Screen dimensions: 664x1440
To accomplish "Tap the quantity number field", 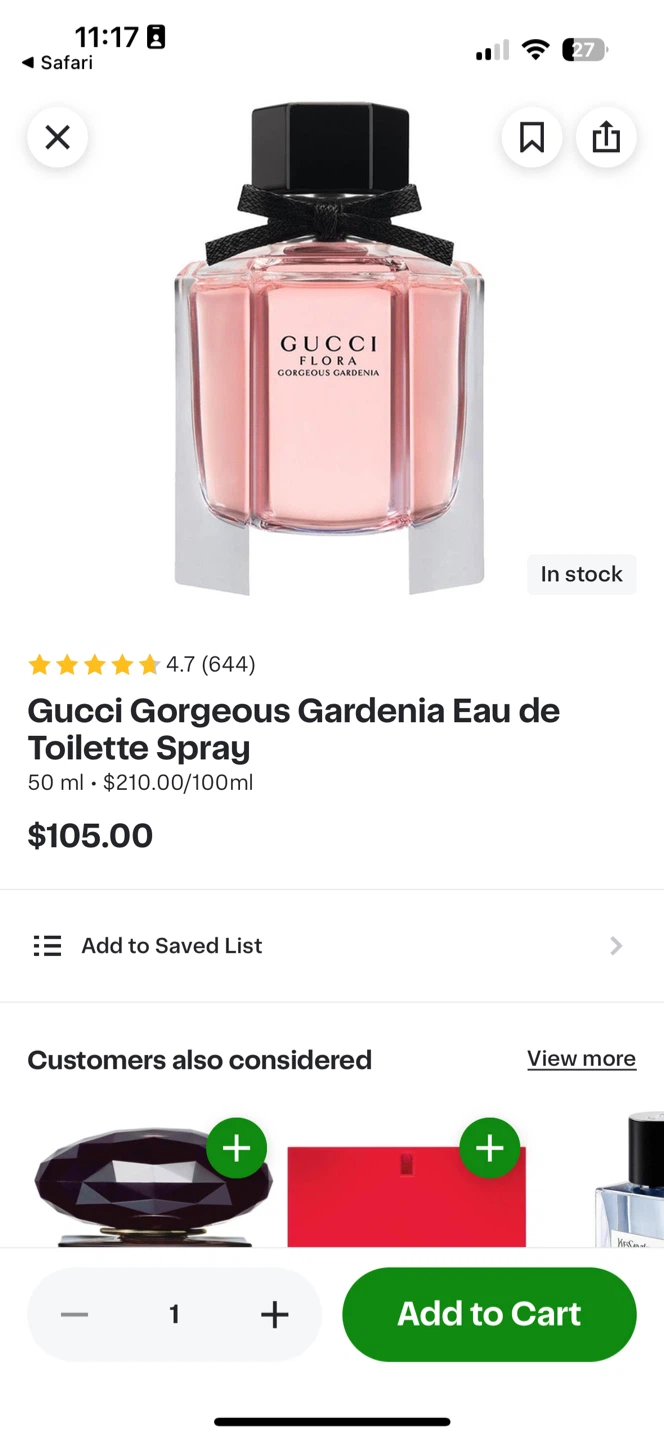I will 174,1314.
